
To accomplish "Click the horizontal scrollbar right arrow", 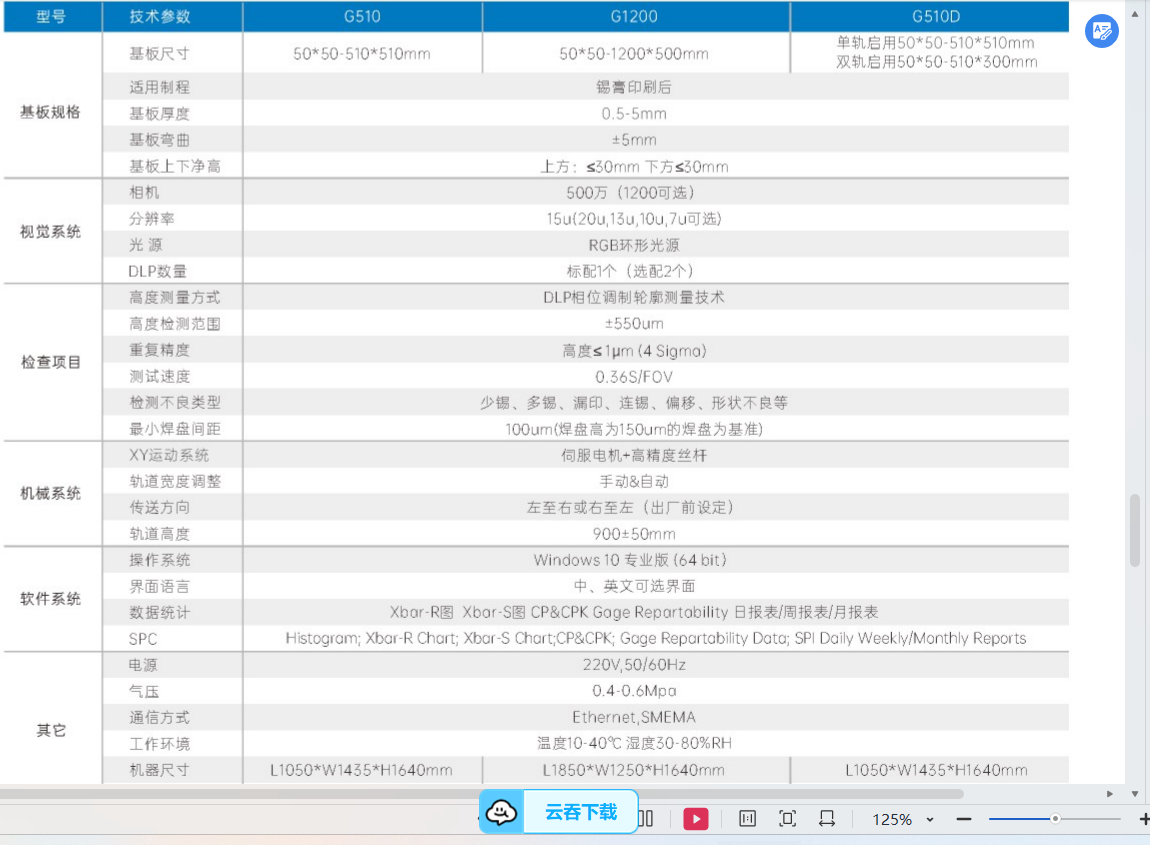I will pos(1110,794).
